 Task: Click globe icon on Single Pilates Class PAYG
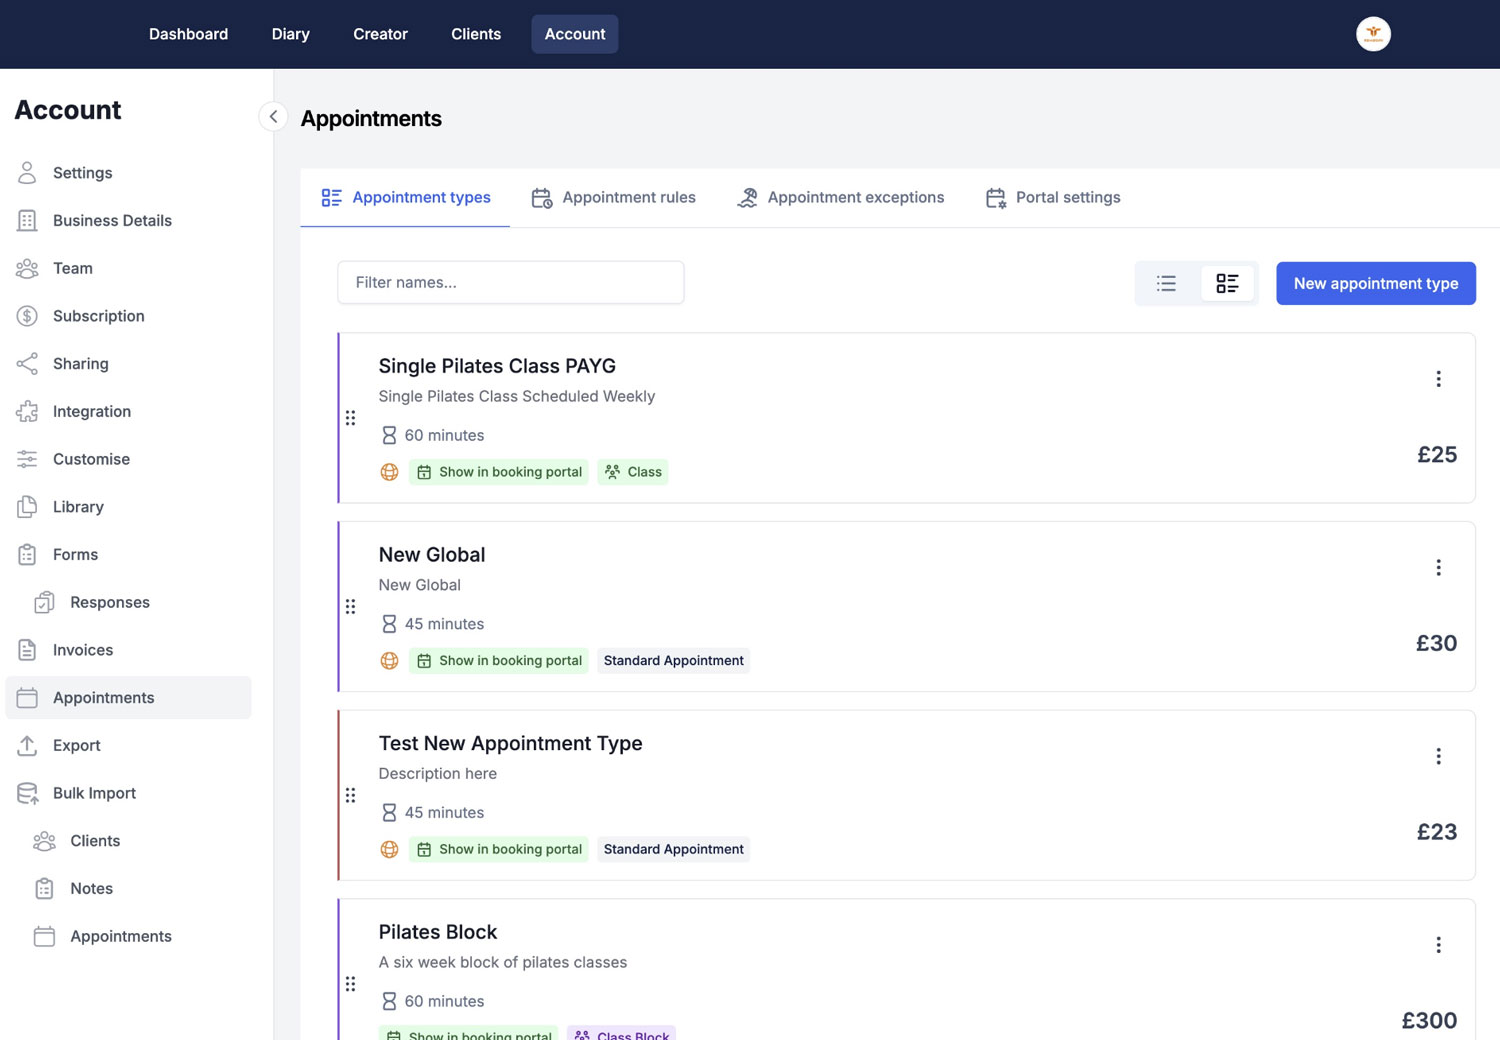click(390, 472)
